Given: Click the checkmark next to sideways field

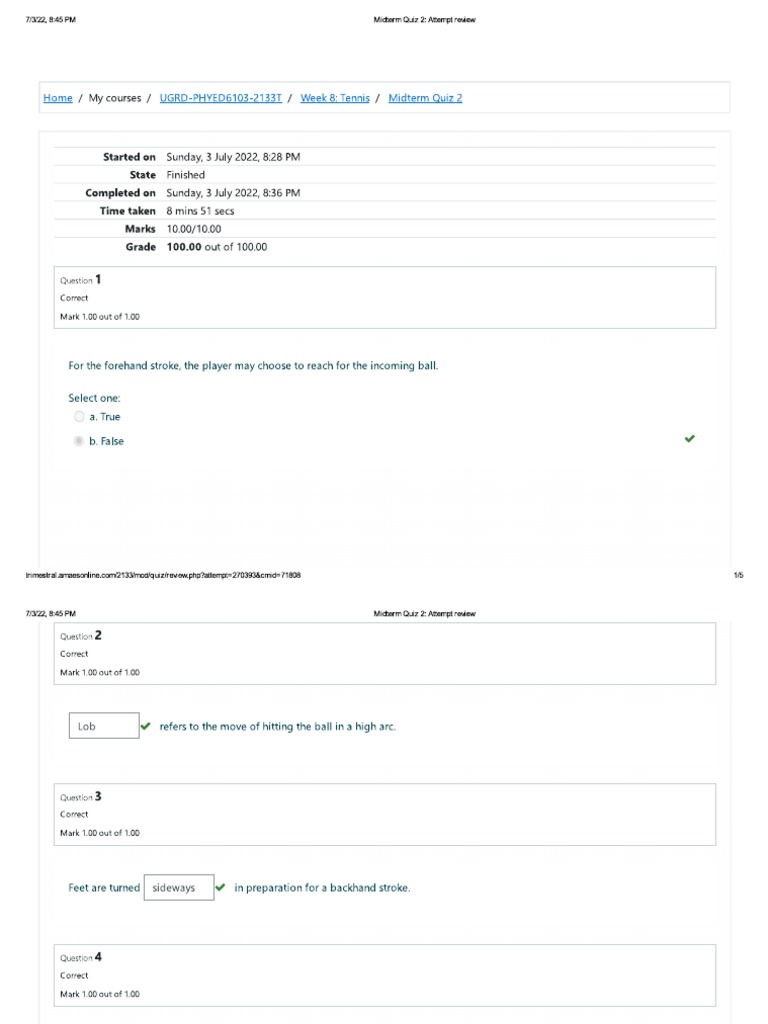Looking at the screenshot, I should click(x=221, y=887).
